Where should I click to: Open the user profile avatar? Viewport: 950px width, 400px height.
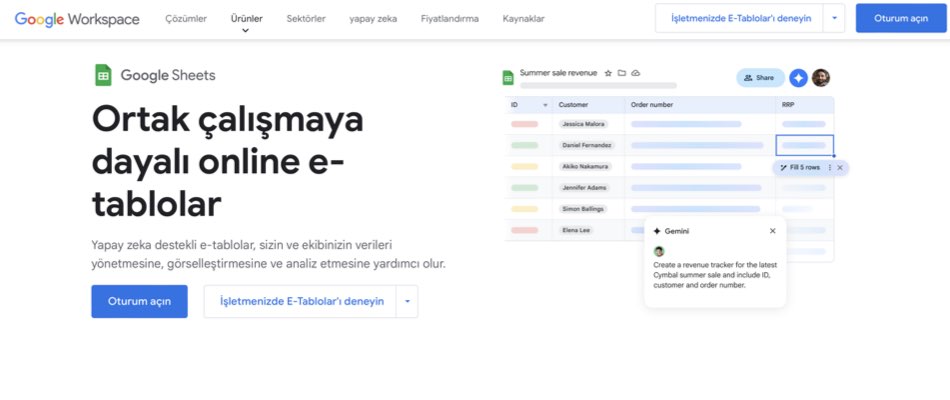coord(821,78)
